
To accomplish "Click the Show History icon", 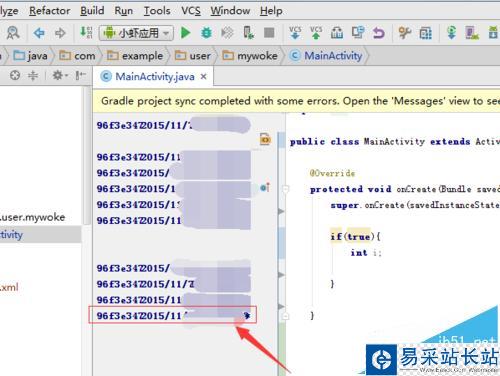I will coord(337,33).
